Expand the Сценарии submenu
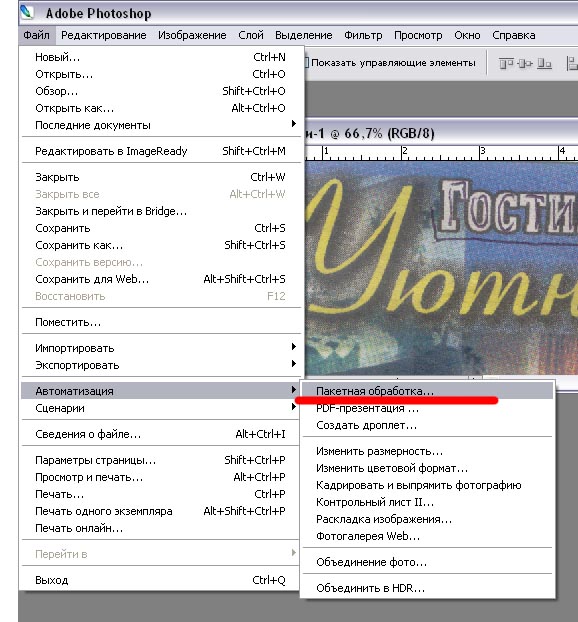Viewport: 578px width, 622px height. point(161,408)
